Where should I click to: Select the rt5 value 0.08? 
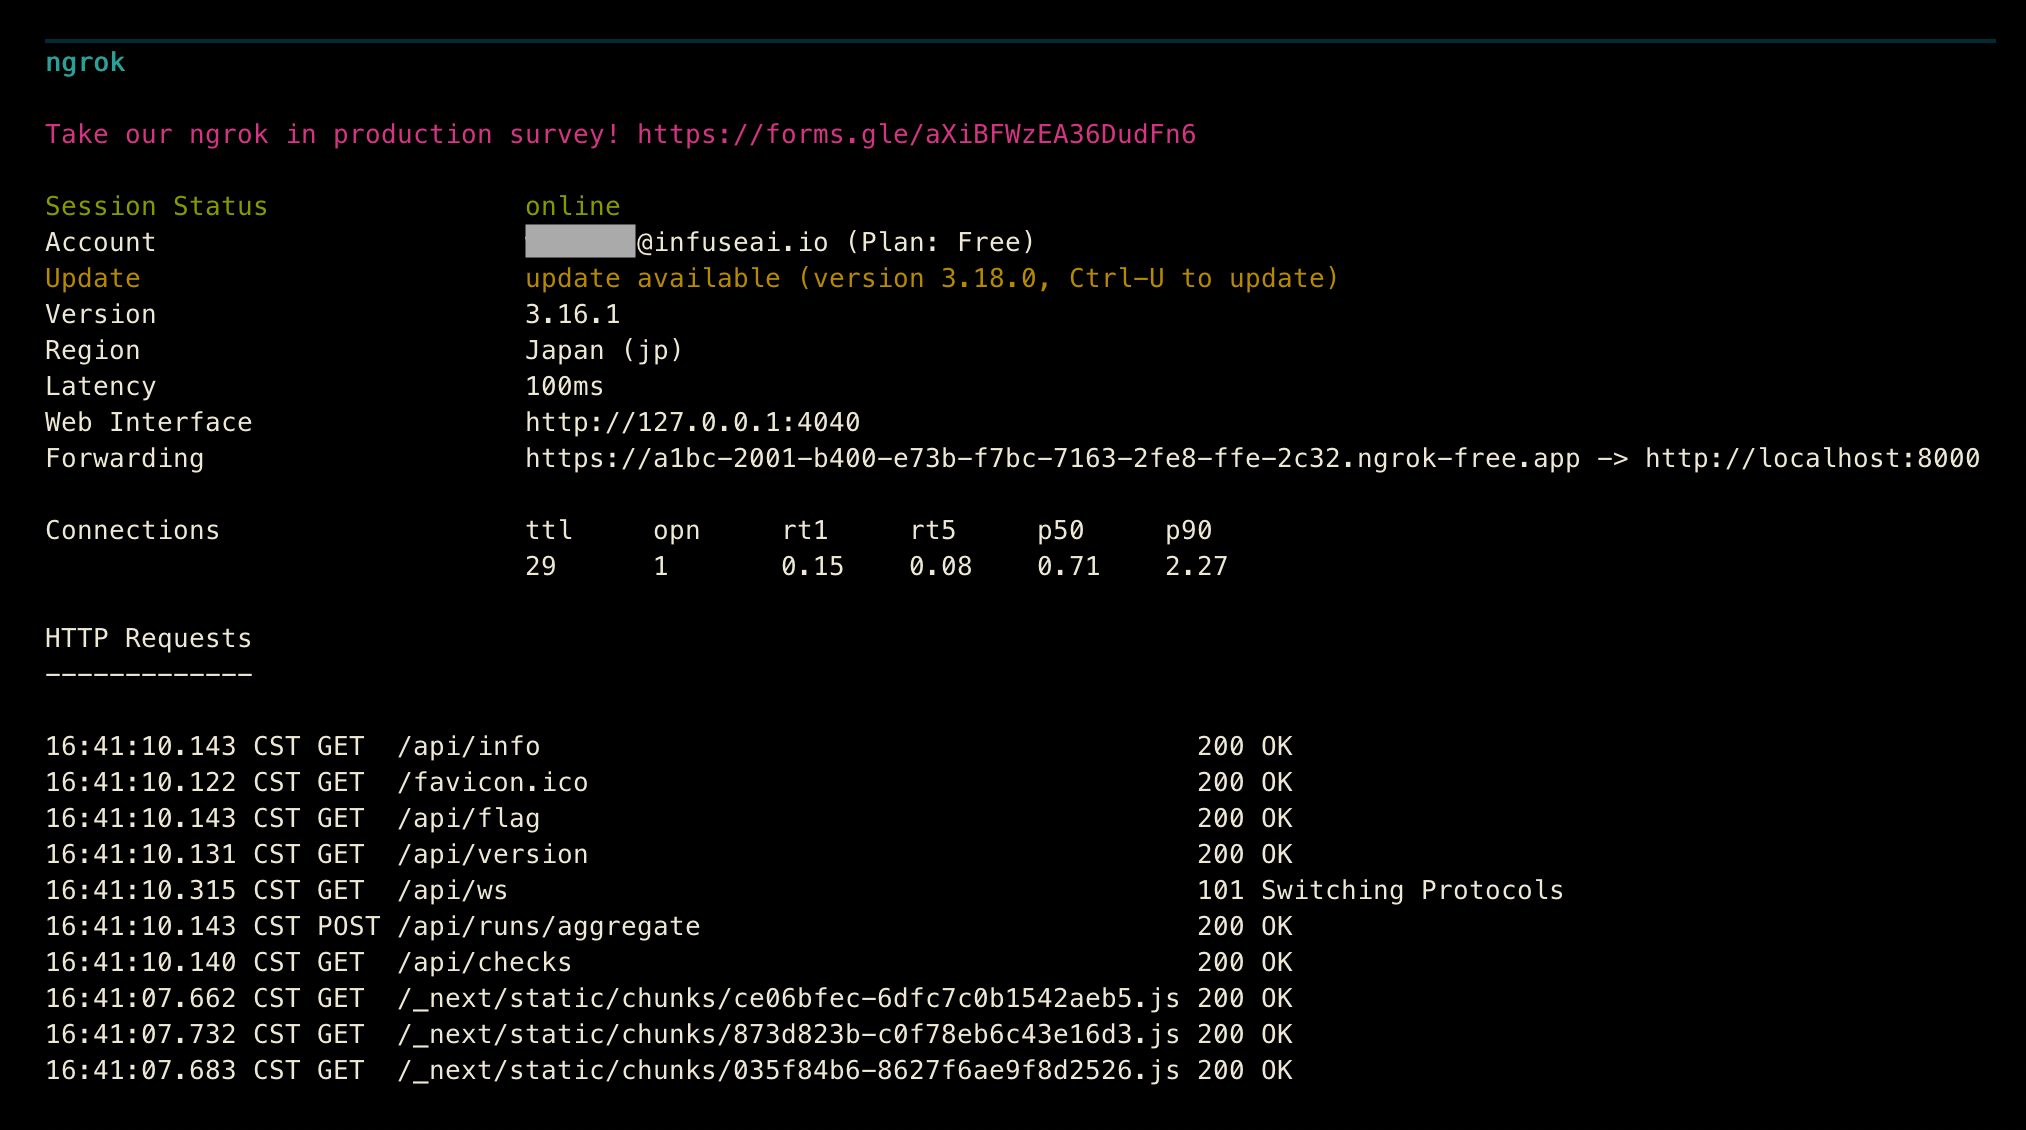(941, 566)
